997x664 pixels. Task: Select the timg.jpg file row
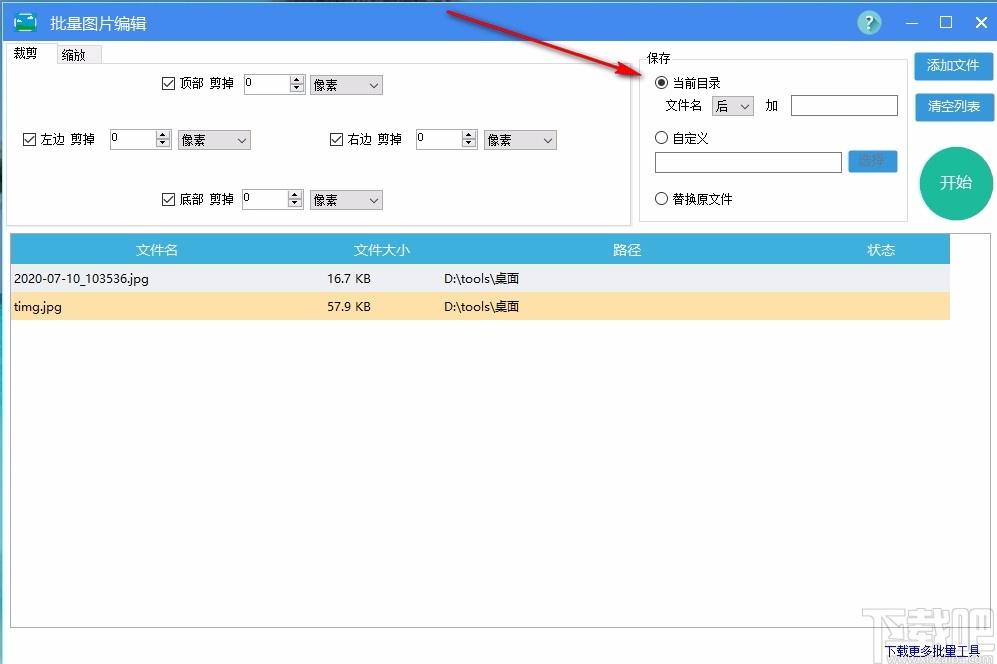(480, 307)
